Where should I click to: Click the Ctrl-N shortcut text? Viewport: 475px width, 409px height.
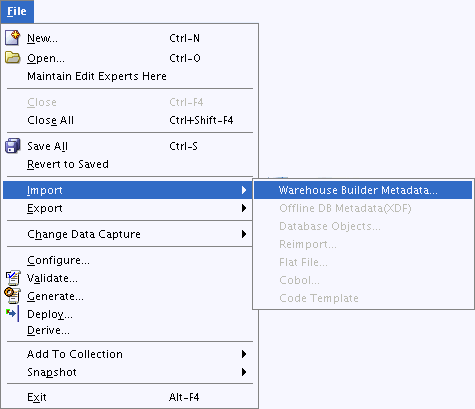click(184, 38)
